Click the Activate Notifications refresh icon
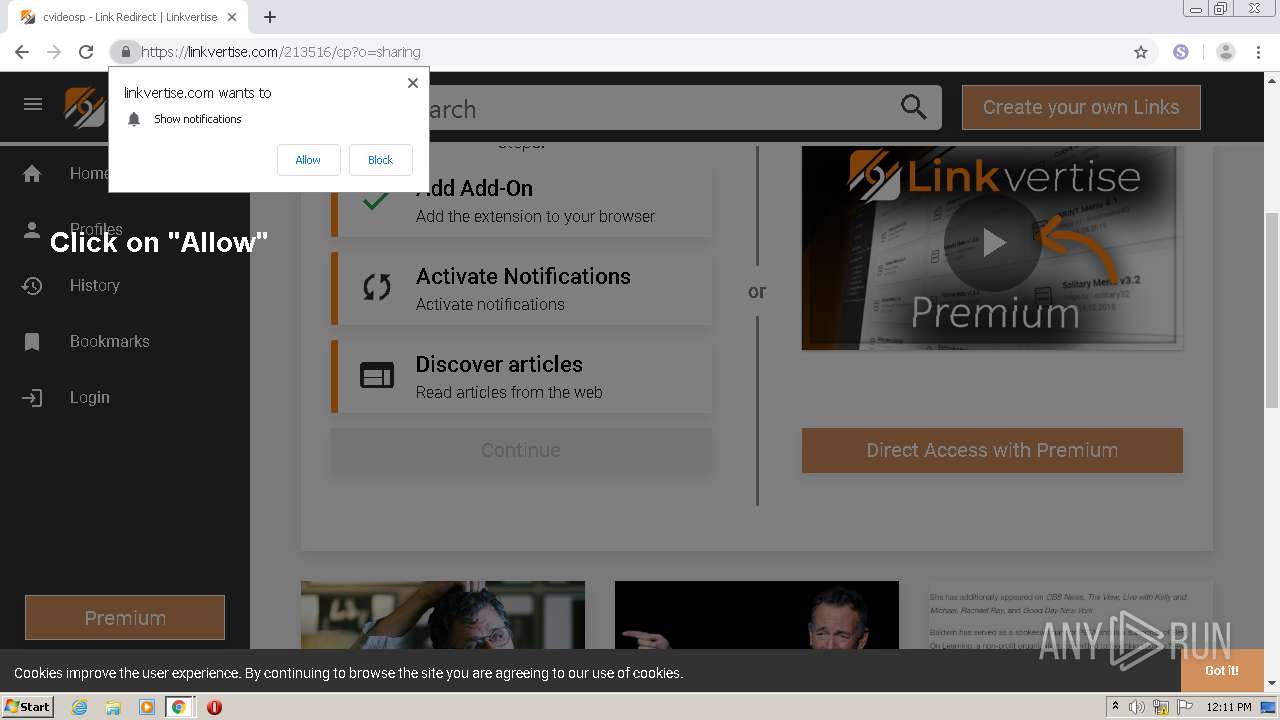The height and width of the screenshot is (720, 1280). click(x=377, y=288)
